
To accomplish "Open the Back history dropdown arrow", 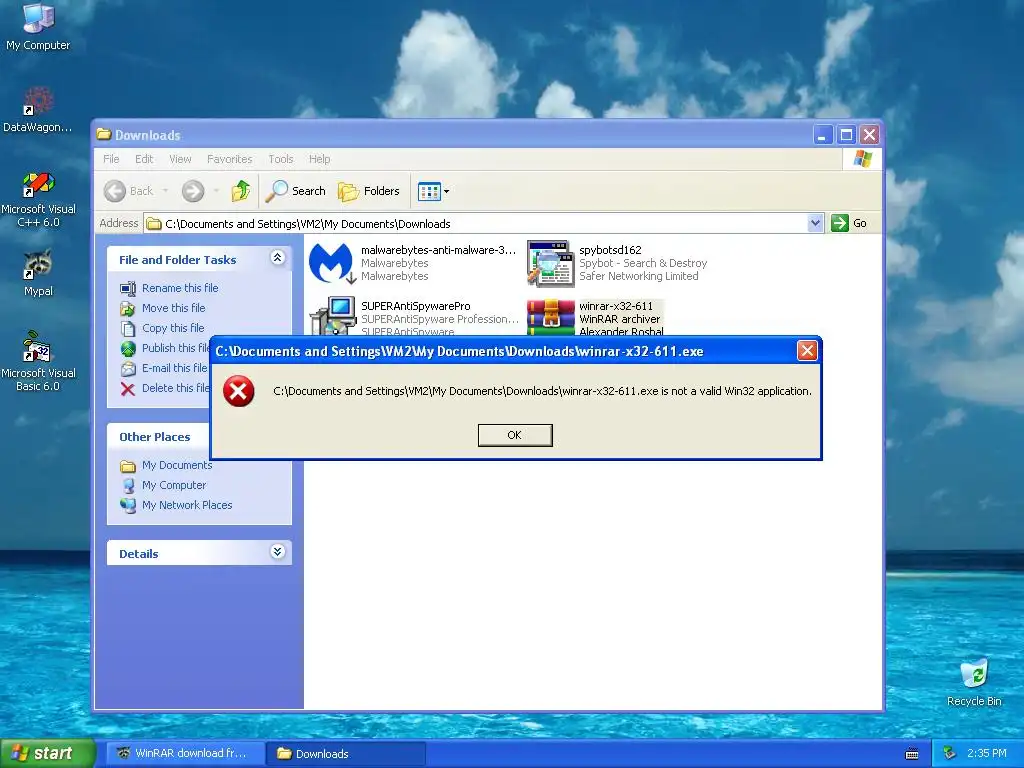I will [166, 191].
